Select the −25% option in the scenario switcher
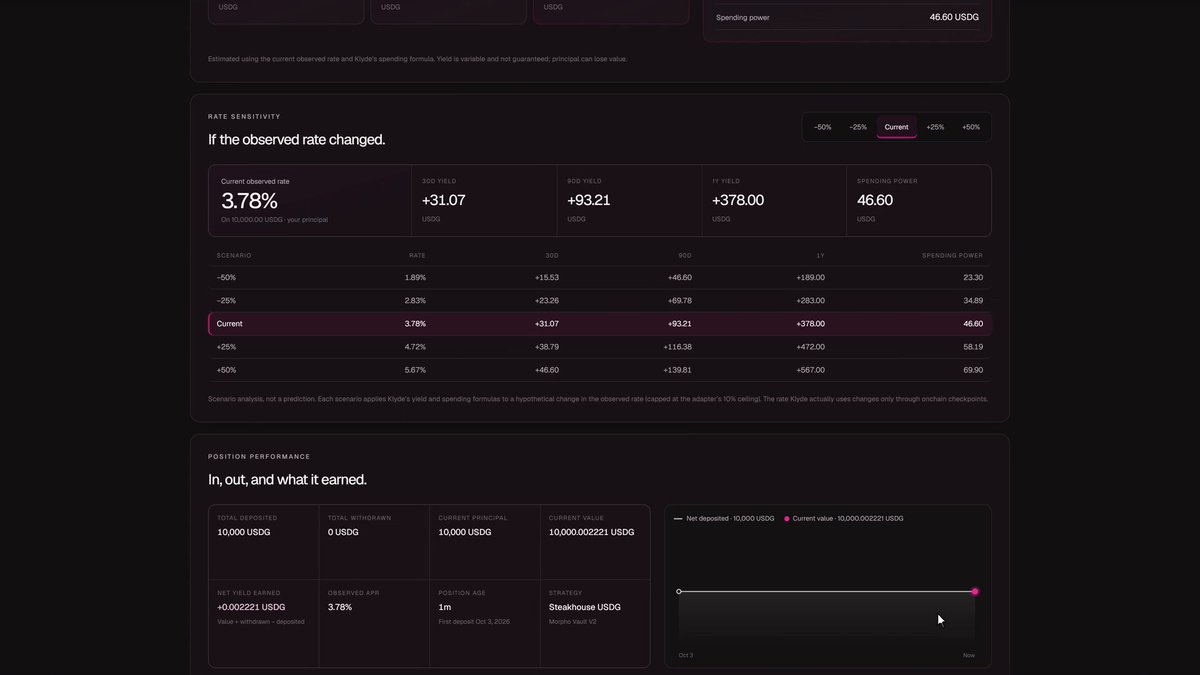The height and width of the screenshot is (675, 1200). click(858, 127)
